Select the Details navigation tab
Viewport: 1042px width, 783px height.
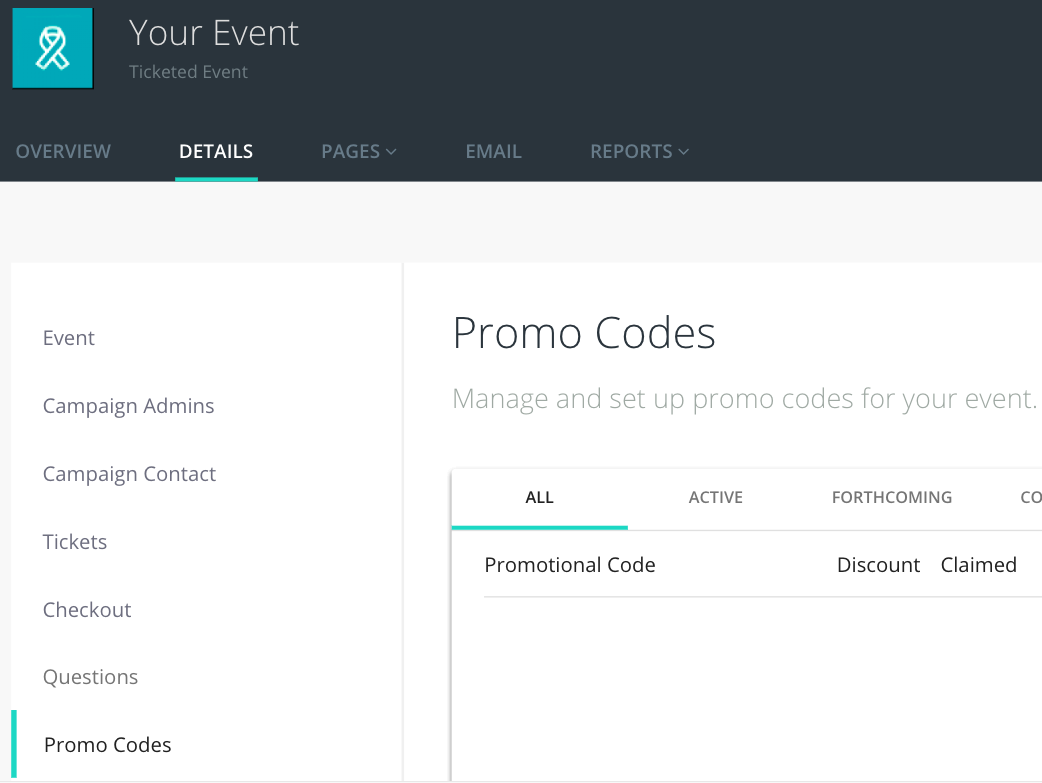coord(216,152)
